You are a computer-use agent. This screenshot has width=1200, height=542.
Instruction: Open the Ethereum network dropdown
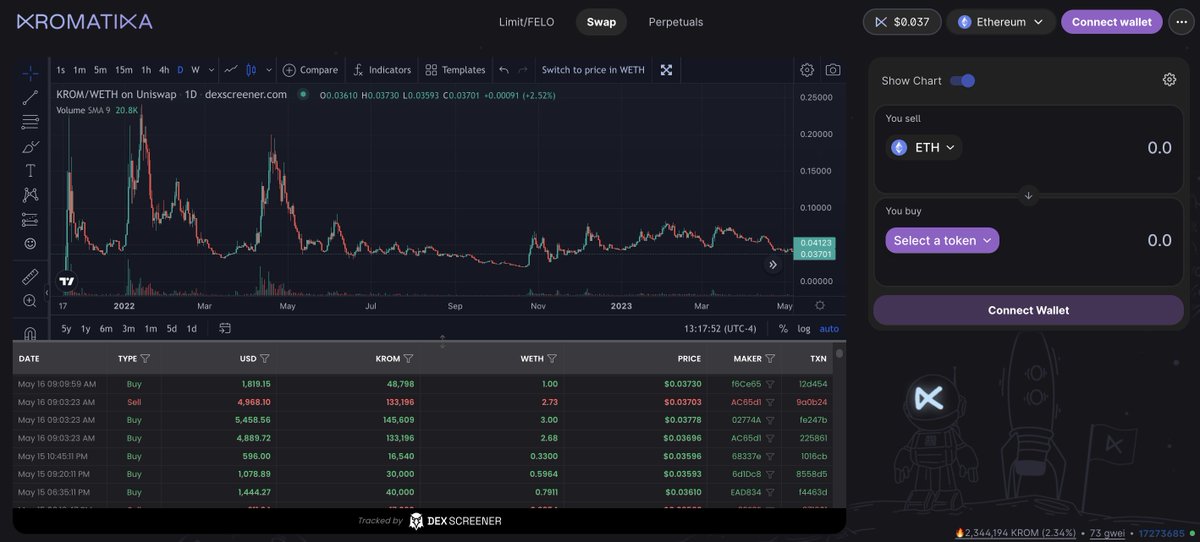1000,22
